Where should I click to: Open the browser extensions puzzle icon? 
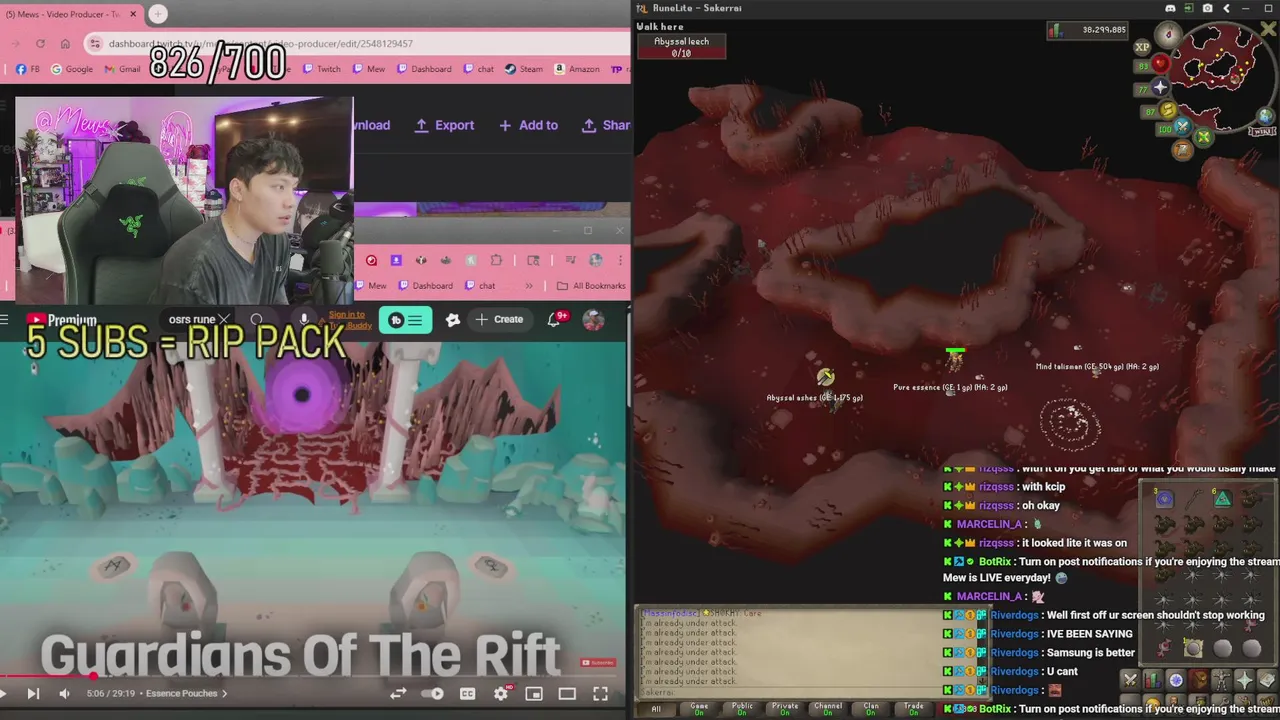coord(496,260)
